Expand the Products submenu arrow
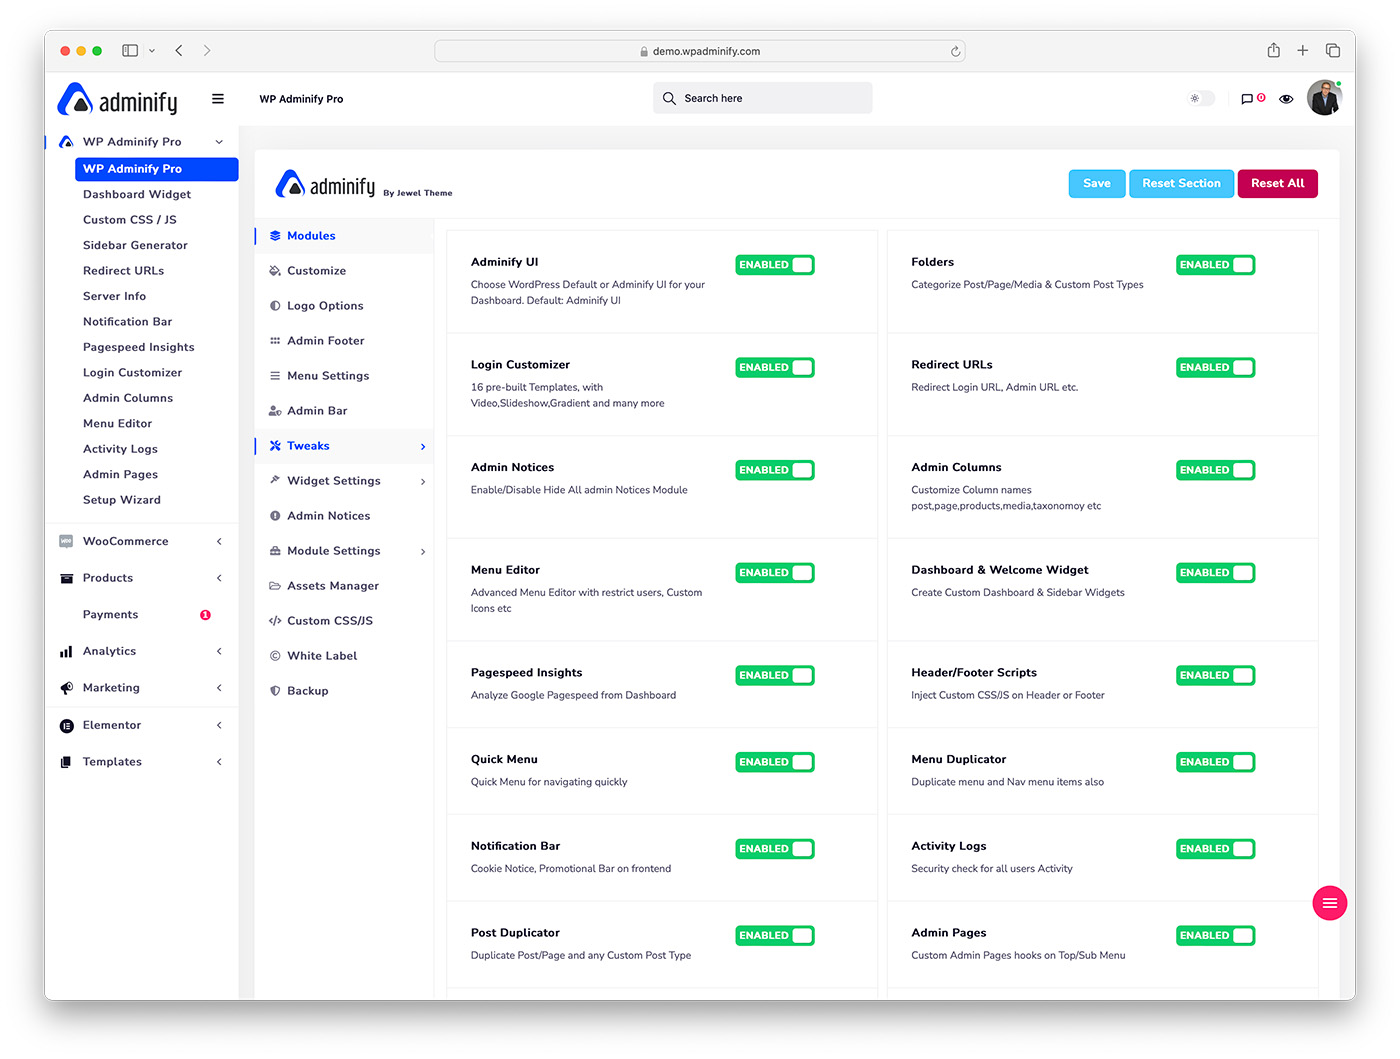Viewport: 1400px width, 1059px height. coord(219,578)
